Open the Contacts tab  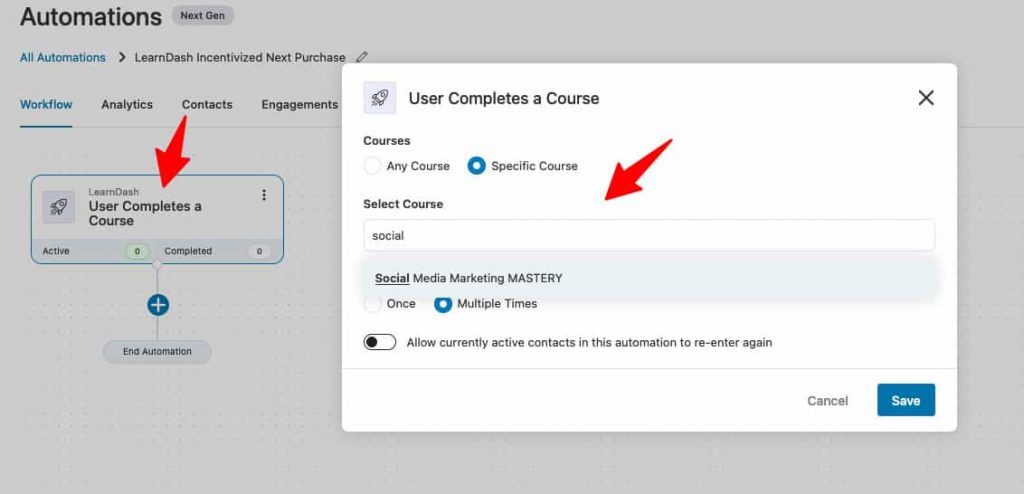[207, 105]
